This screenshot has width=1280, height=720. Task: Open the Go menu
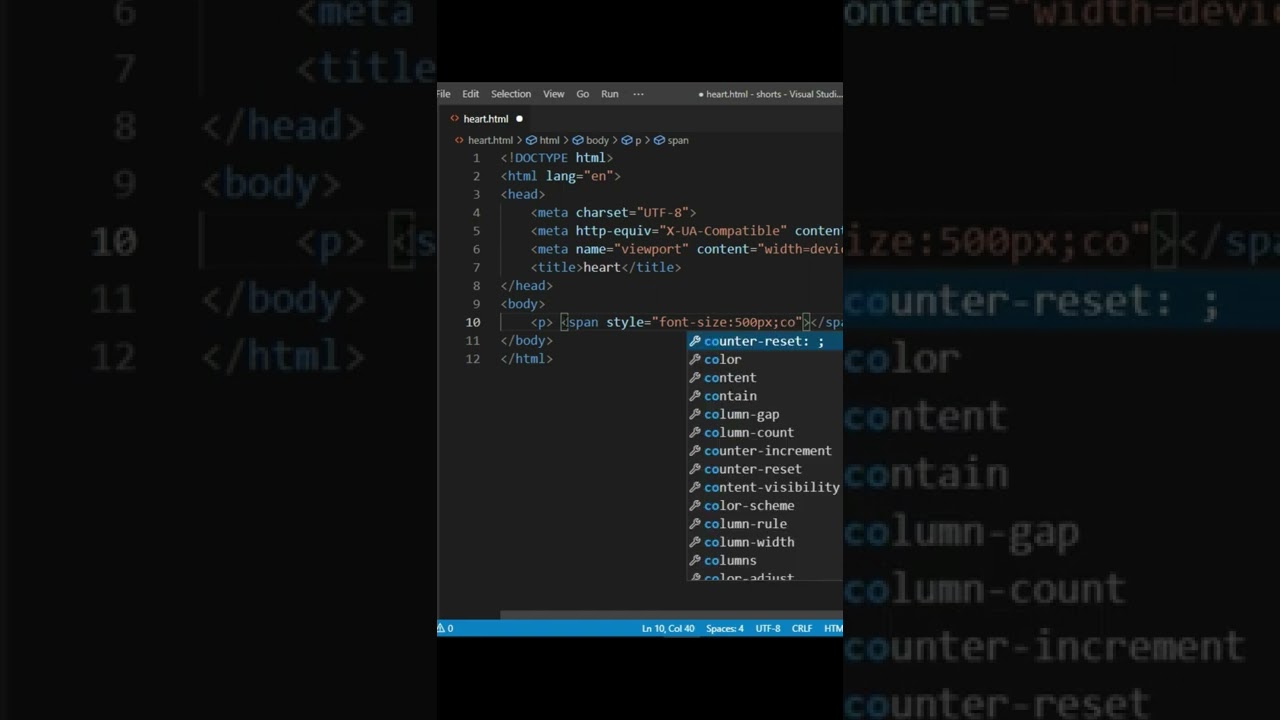pos(582,94)
